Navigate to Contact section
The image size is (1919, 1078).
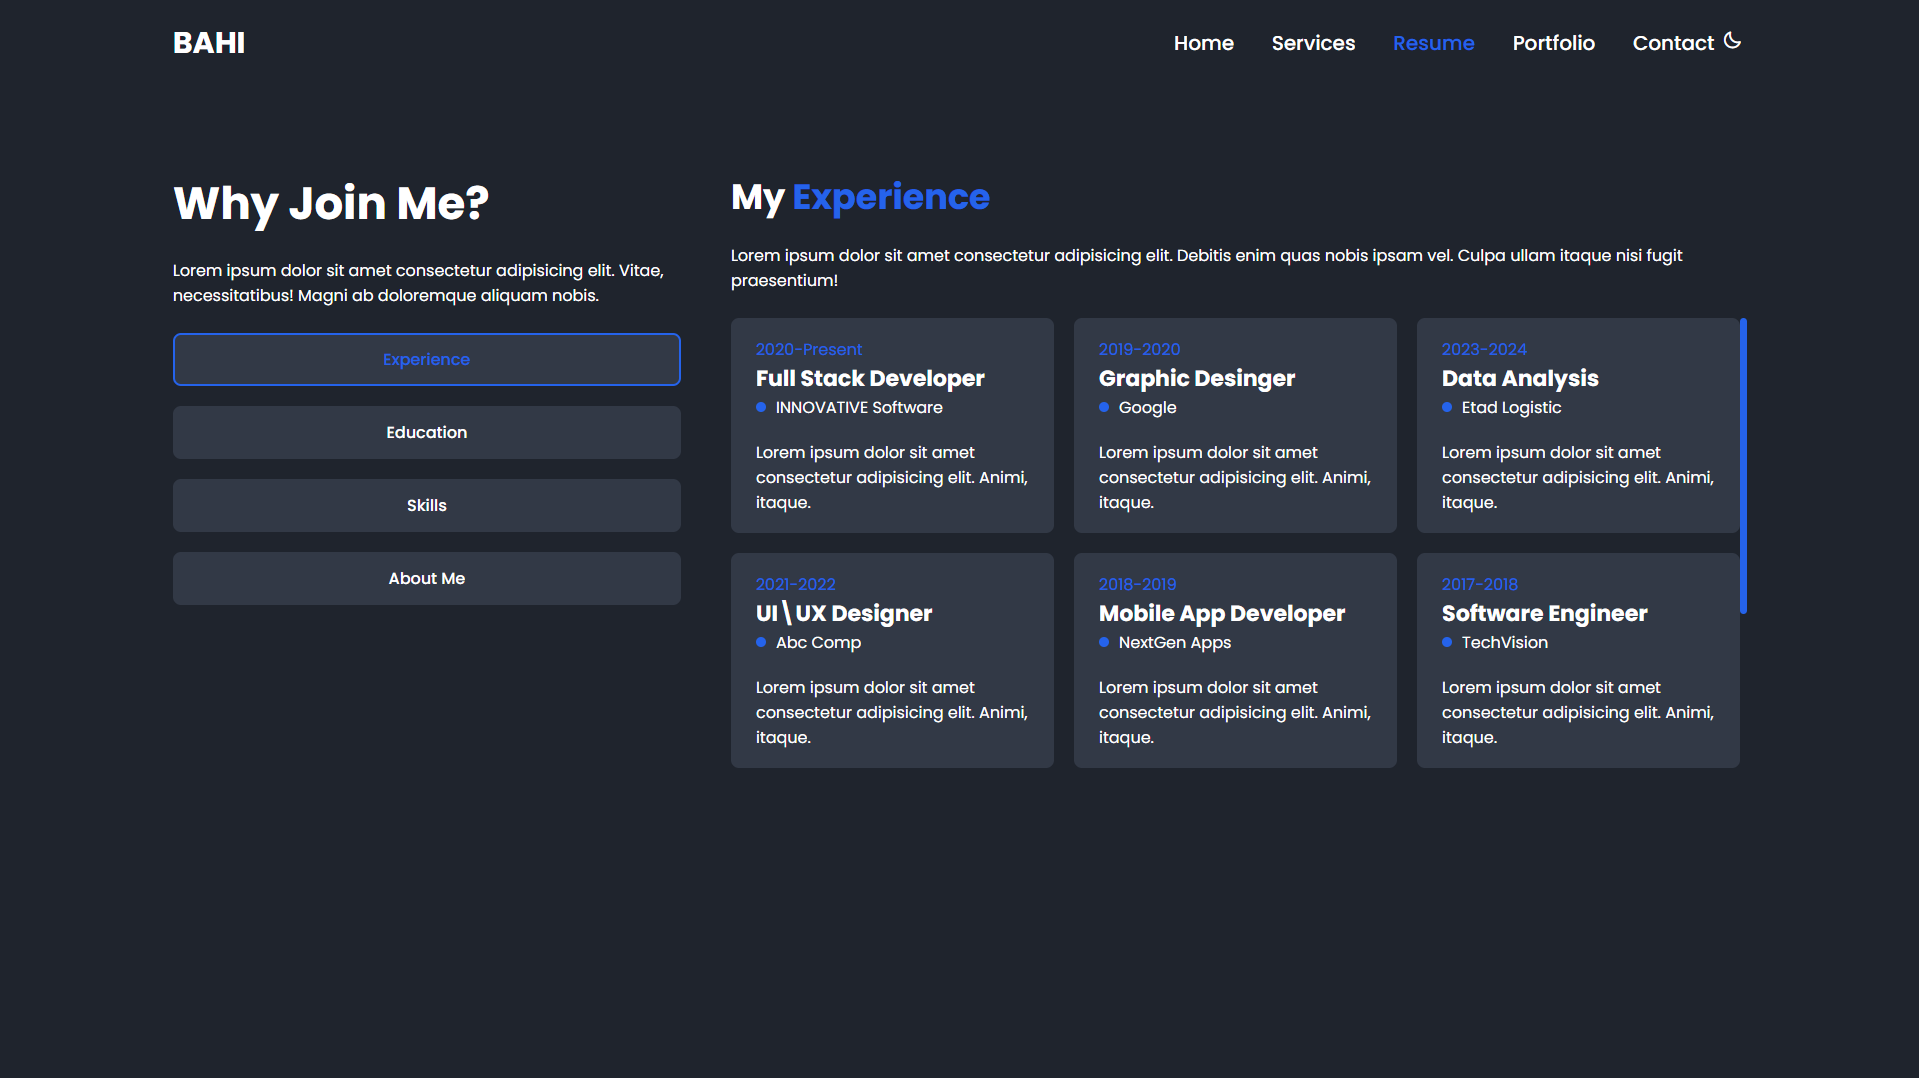pyautogui.click(x=1672, y=43)
